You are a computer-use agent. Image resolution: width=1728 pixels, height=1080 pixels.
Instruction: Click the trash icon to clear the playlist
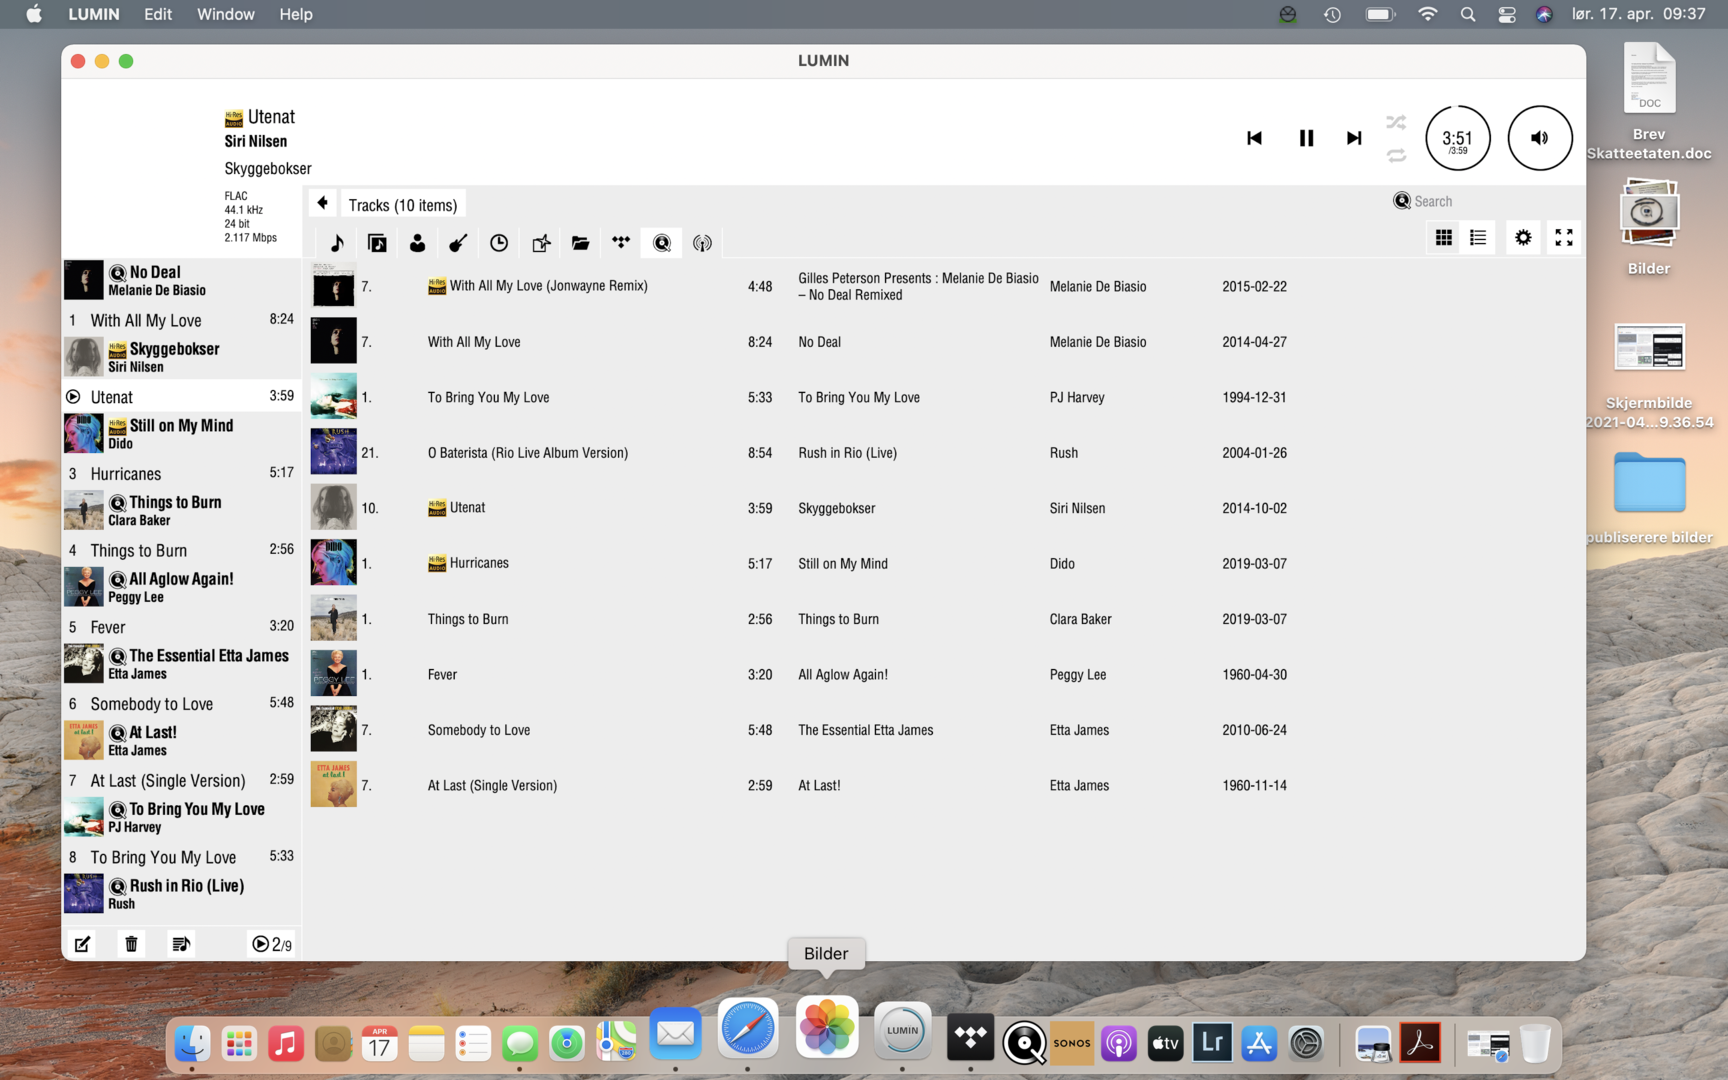131,944
